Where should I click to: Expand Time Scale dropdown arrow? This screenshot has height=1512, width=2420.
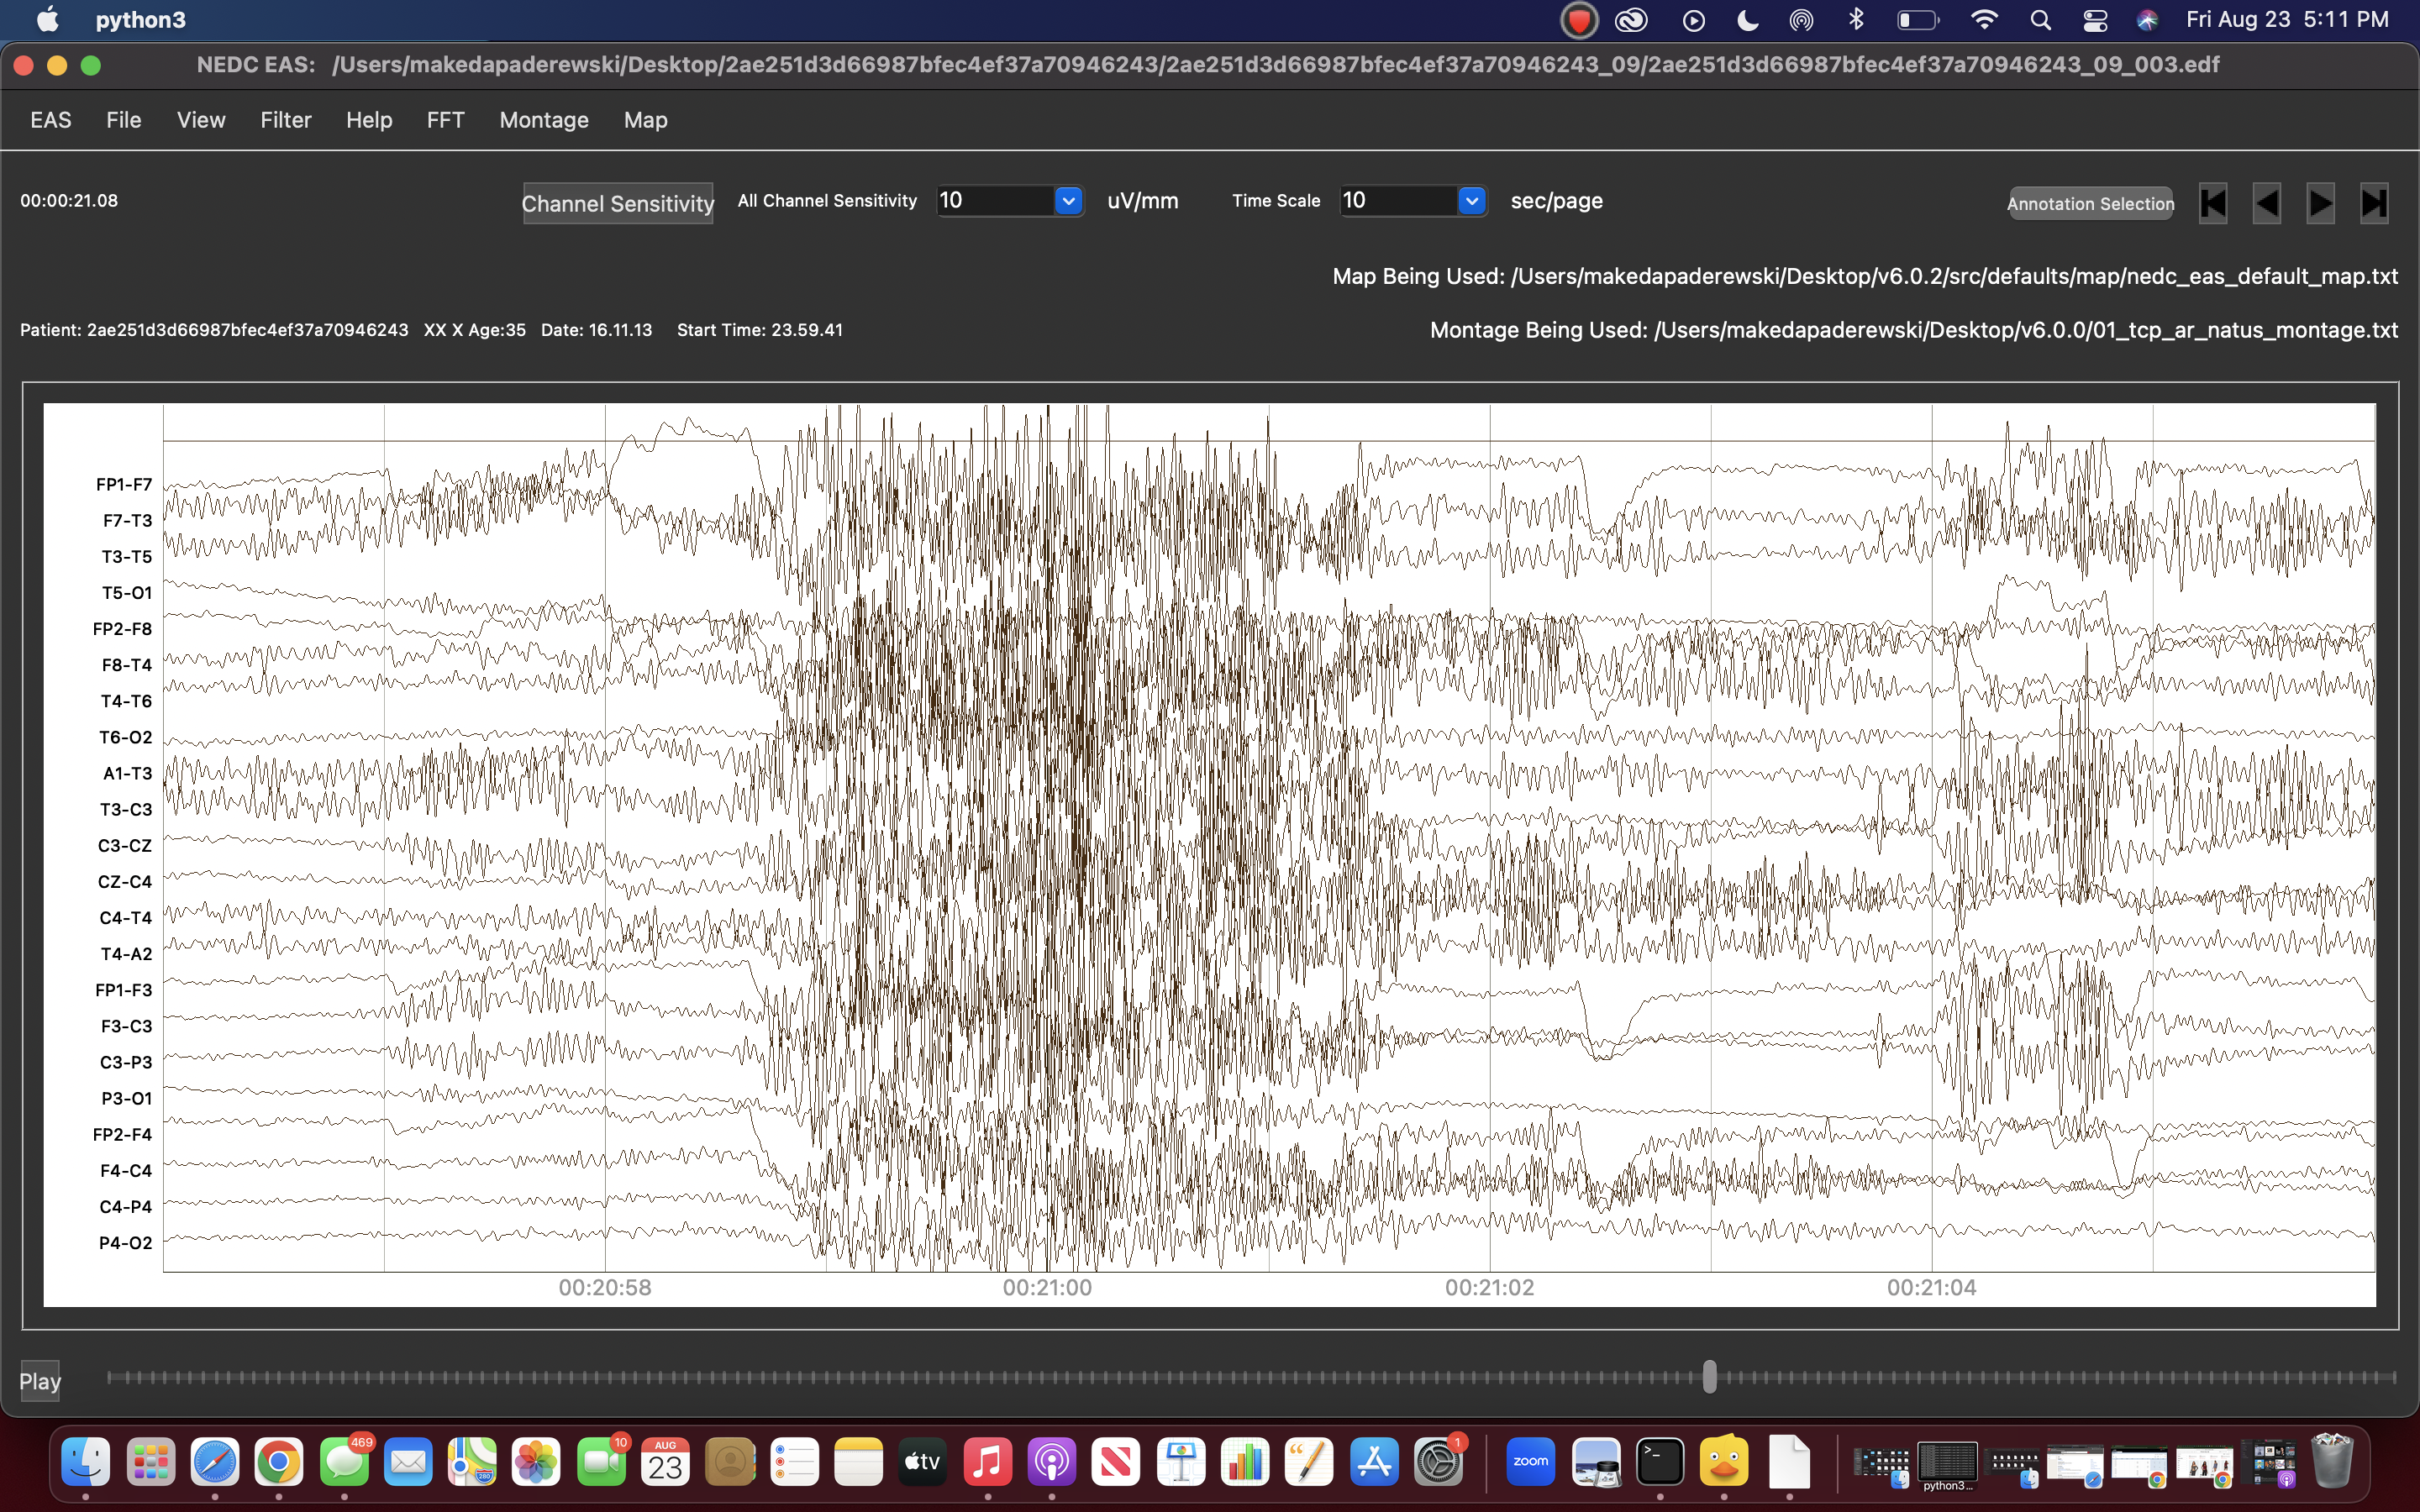point(1471,201)
